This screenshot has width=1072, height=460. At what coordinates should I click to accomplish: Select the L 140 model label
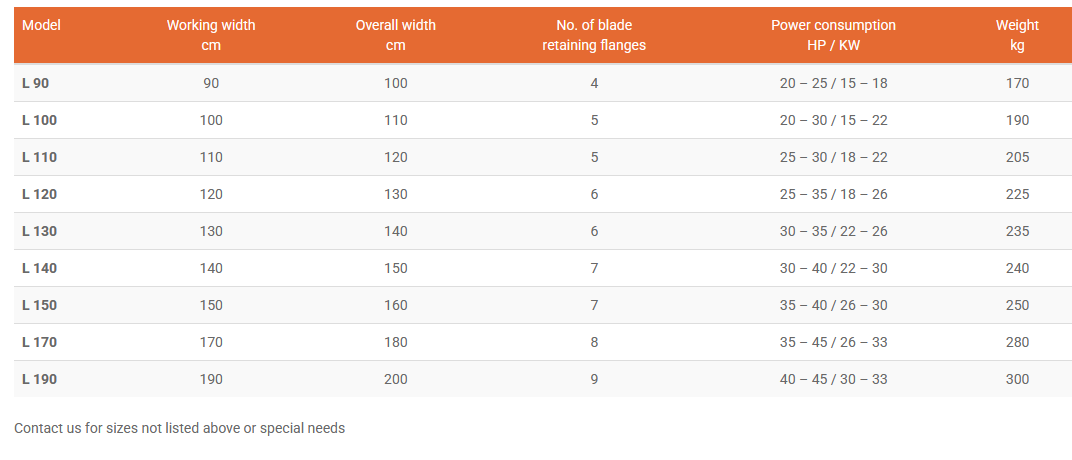(39, 268)
